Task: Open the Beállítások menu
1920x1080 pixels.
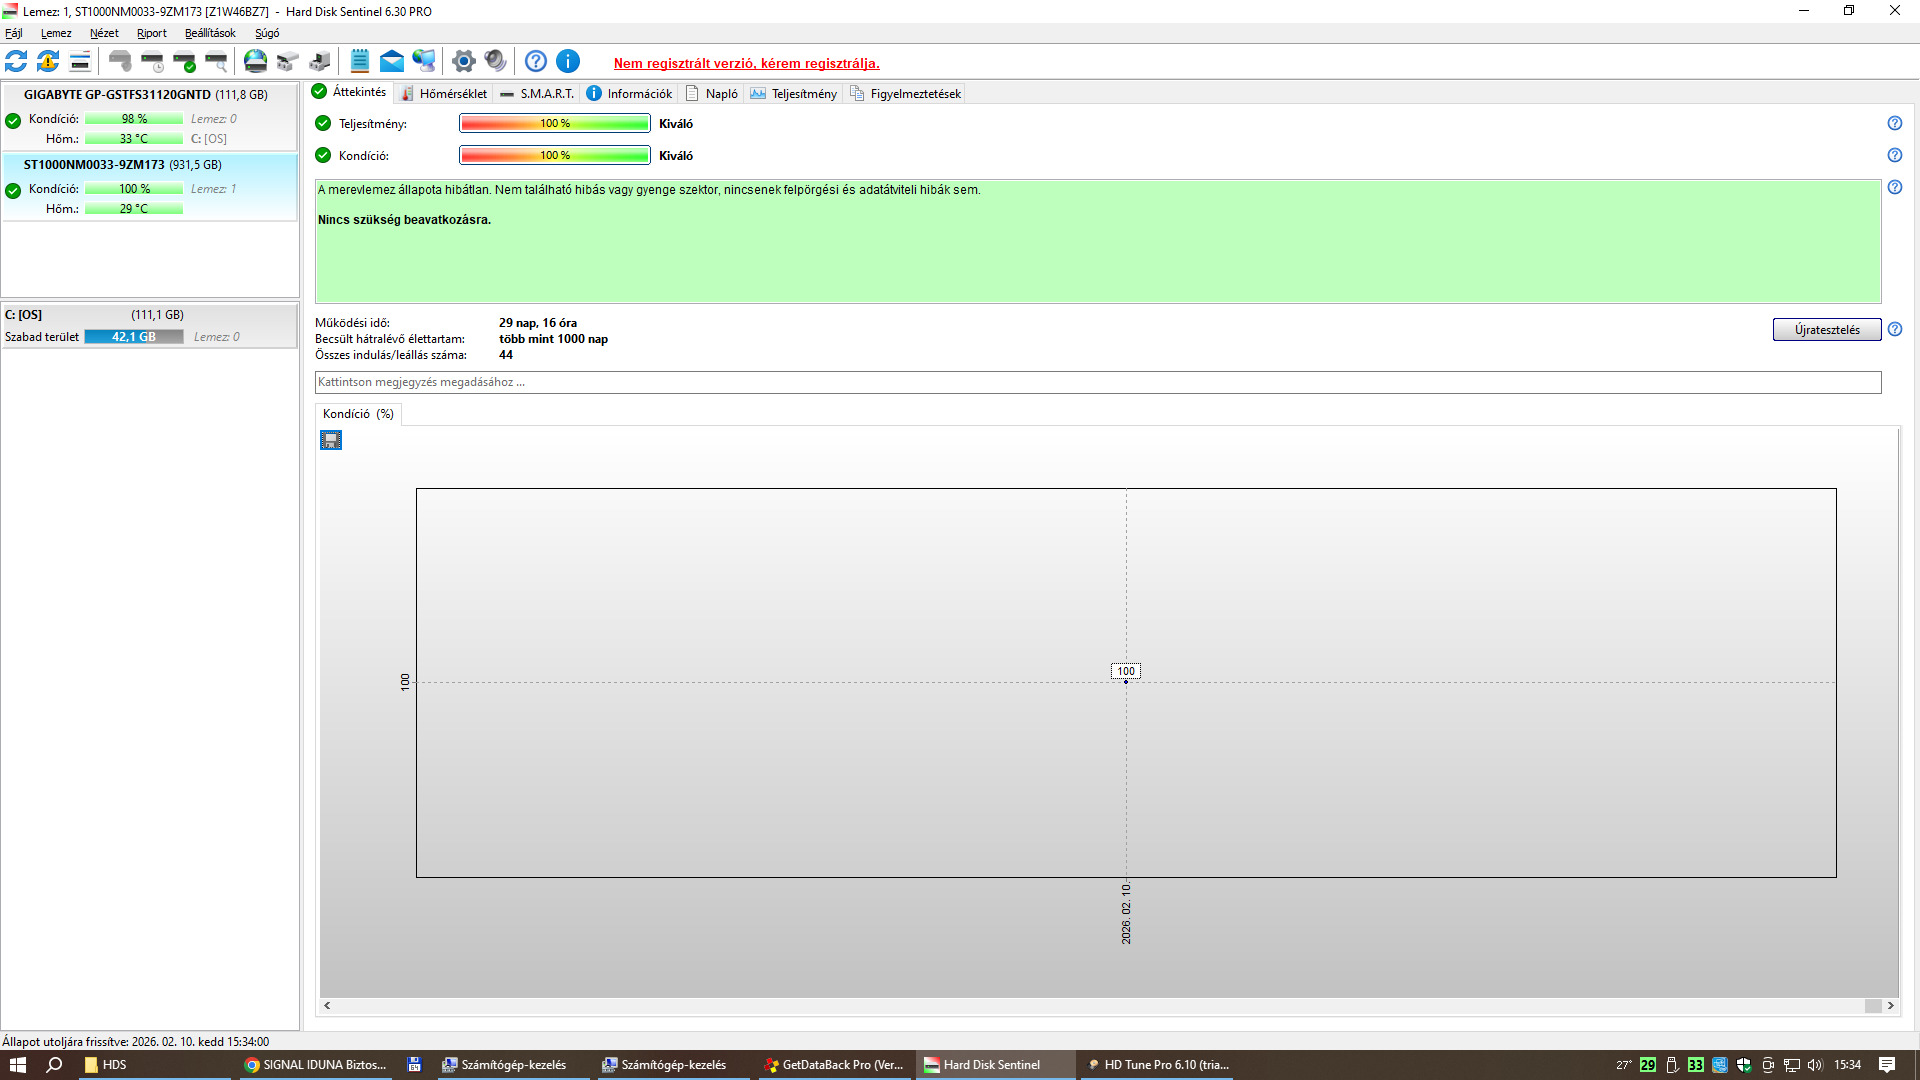Action: pos(210,33)
